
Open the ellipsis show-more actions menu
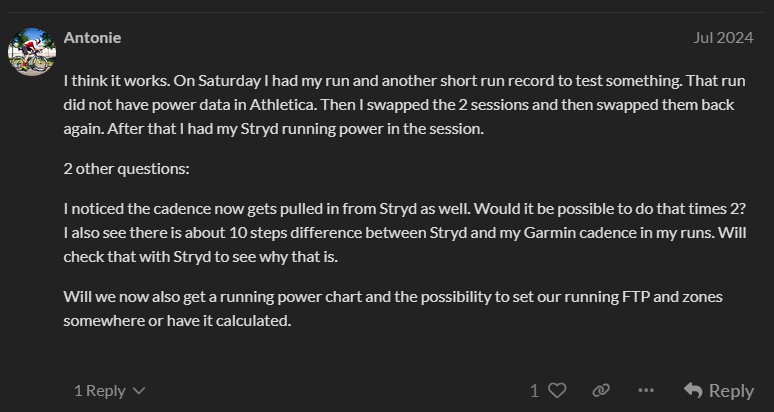(646, 391)
